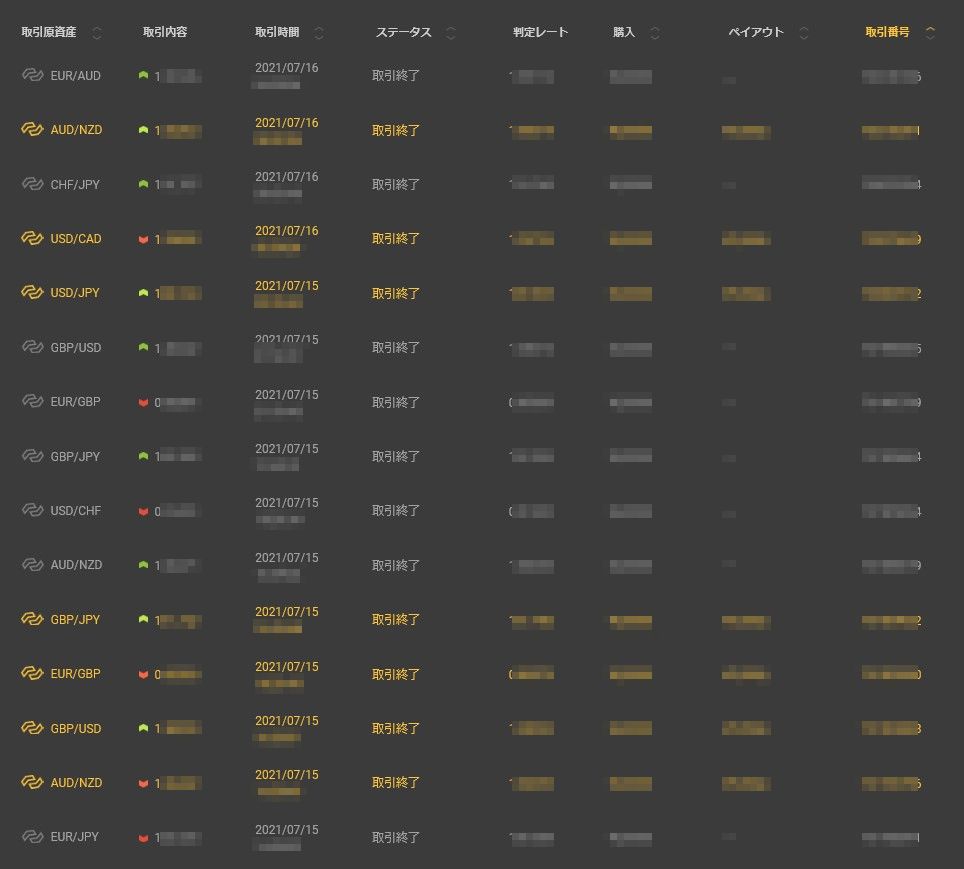The image size is (964, 869).
Task: Click the 取引内容 column header
Action: [x=165, y=32]
